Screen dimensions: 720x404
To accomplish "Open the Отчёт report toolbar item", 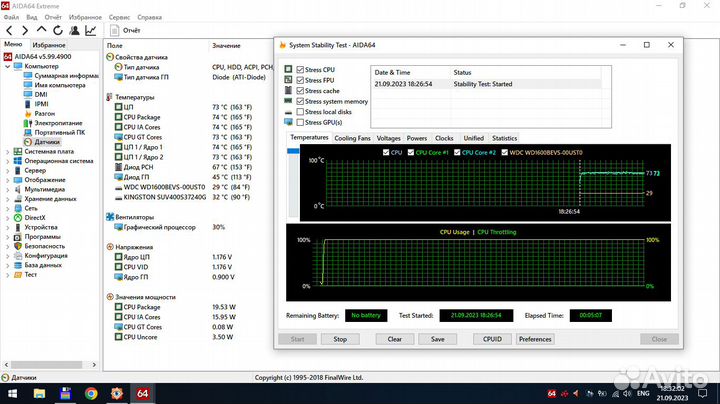I will click(x=125, y=30).
